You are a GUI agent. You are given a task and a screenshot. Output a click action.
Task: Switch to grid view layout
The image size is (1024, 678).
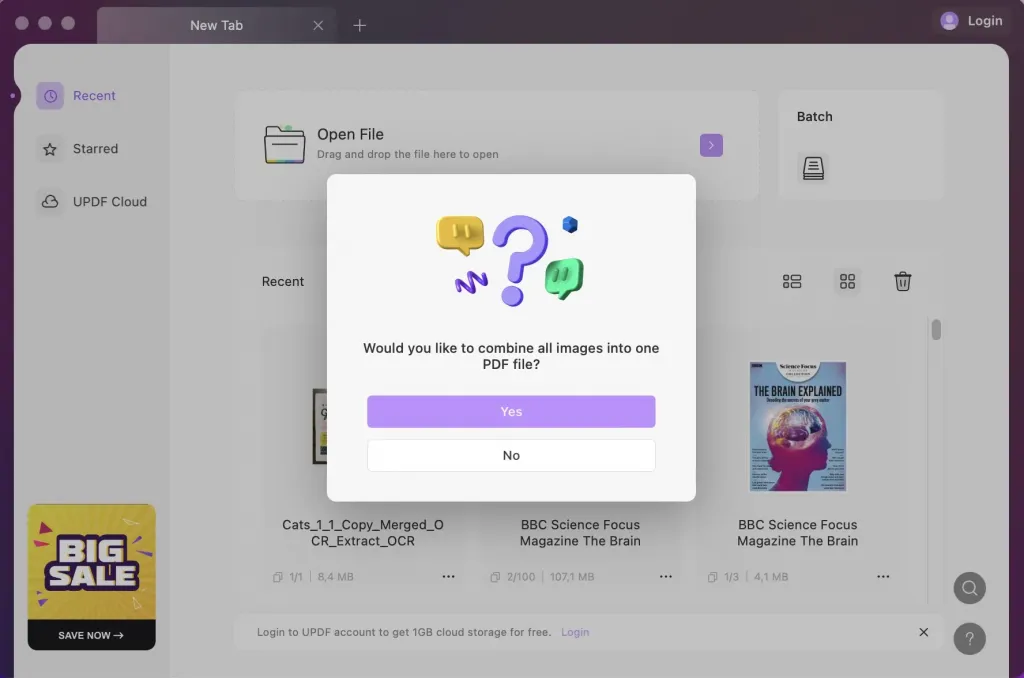[x=847, y=282]
